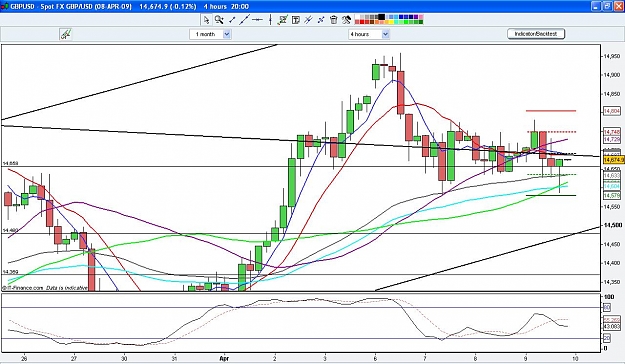Screen dimensions: 625x364
Task: Pick the white color swatch
Action: pyautogui.click(x=357, y=17)
